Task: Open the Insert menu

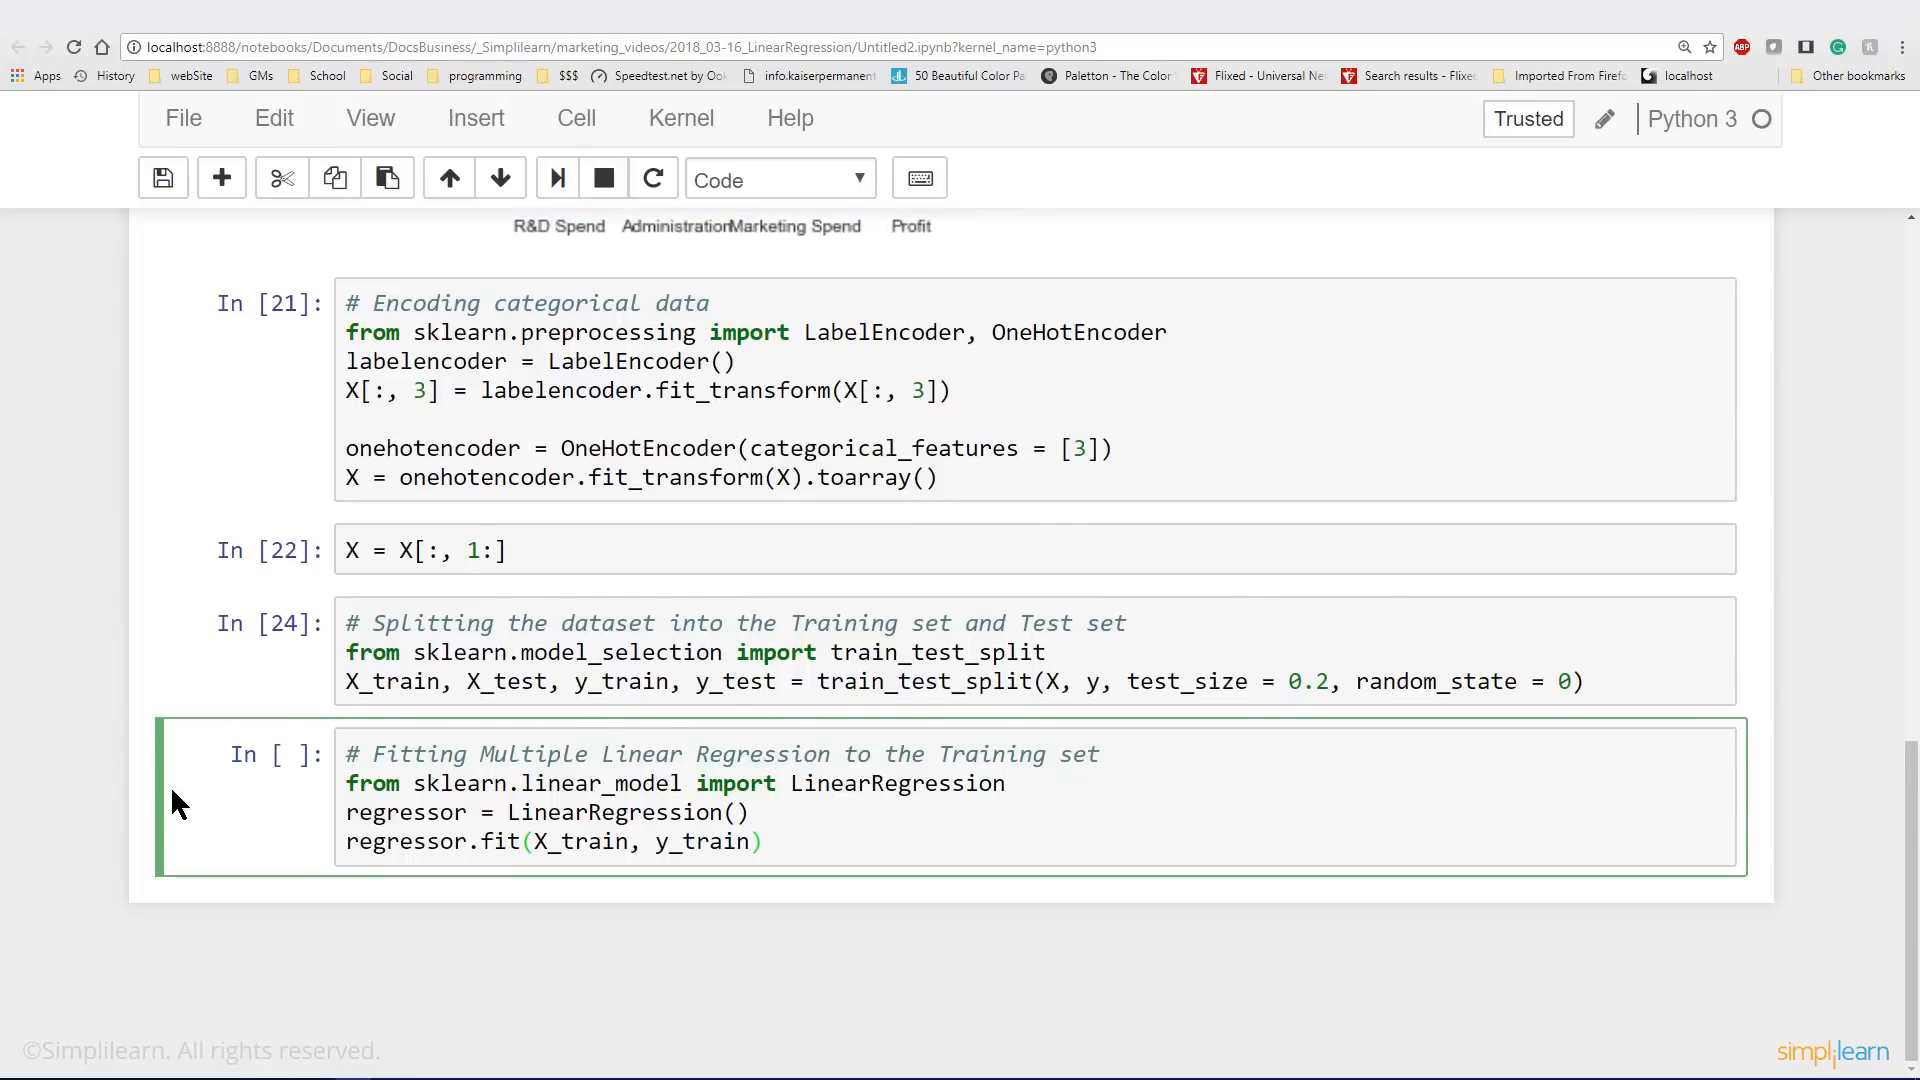Action: coord(476,118)
